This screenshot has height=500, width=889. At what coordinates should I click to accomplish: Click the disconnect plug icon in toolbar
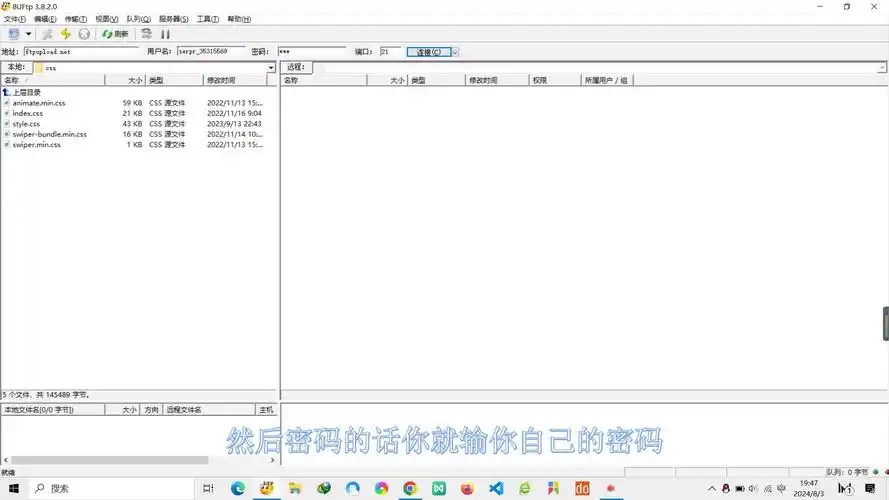tap(47, 34)
